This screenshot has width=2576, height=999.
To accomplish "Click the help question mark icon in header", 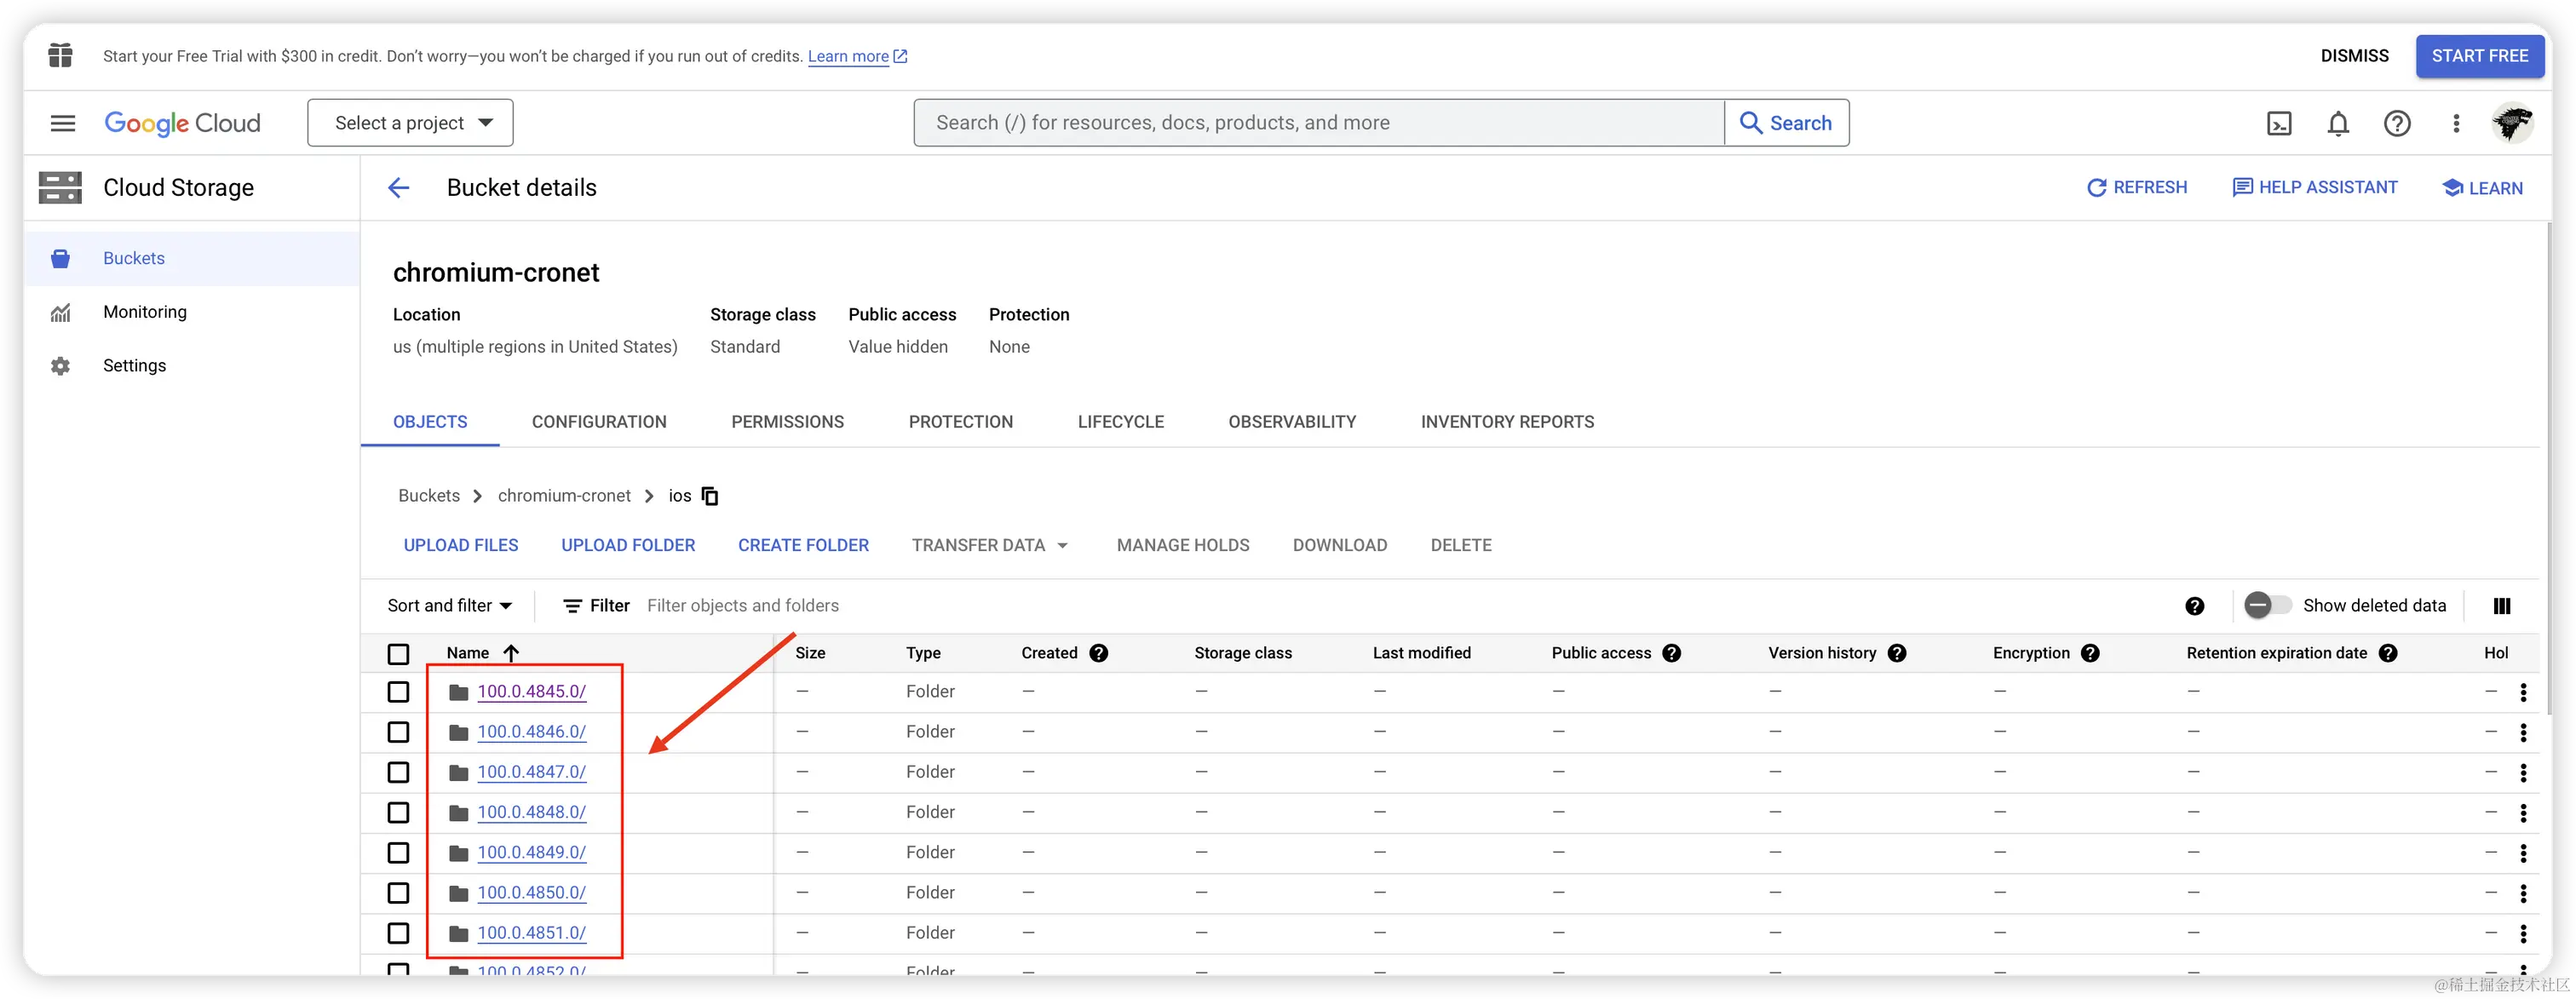I will pos(2397,123).
